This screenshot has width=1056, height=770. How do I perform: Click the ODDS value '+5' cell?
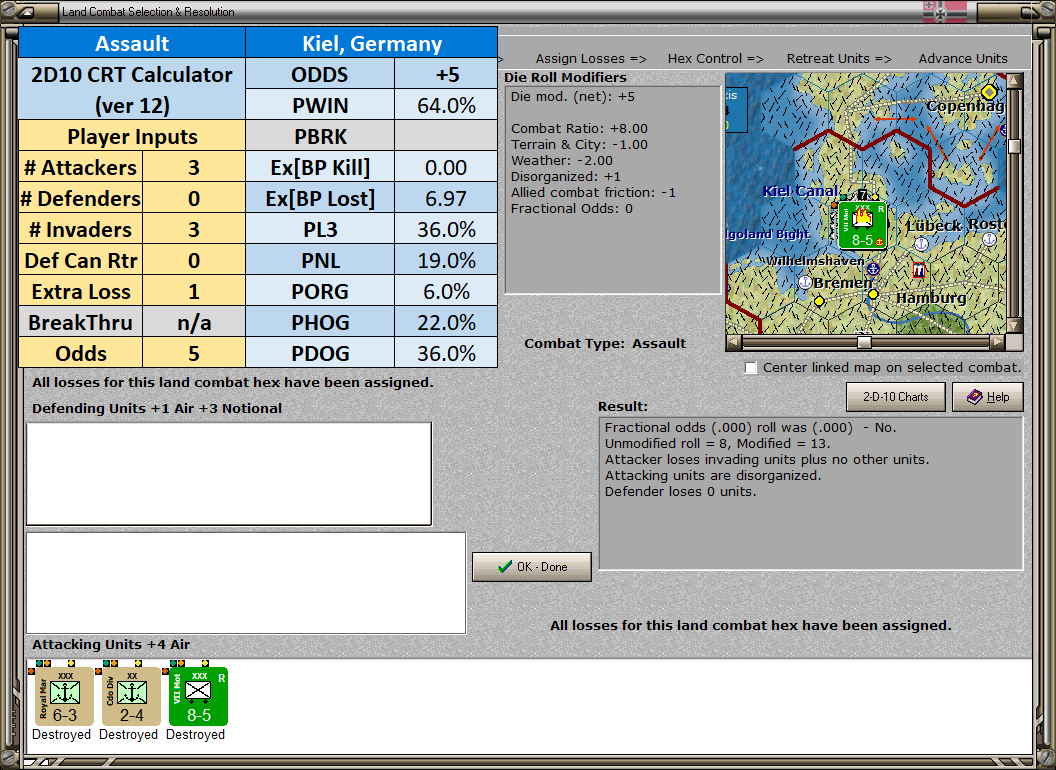tap(446, 74)
